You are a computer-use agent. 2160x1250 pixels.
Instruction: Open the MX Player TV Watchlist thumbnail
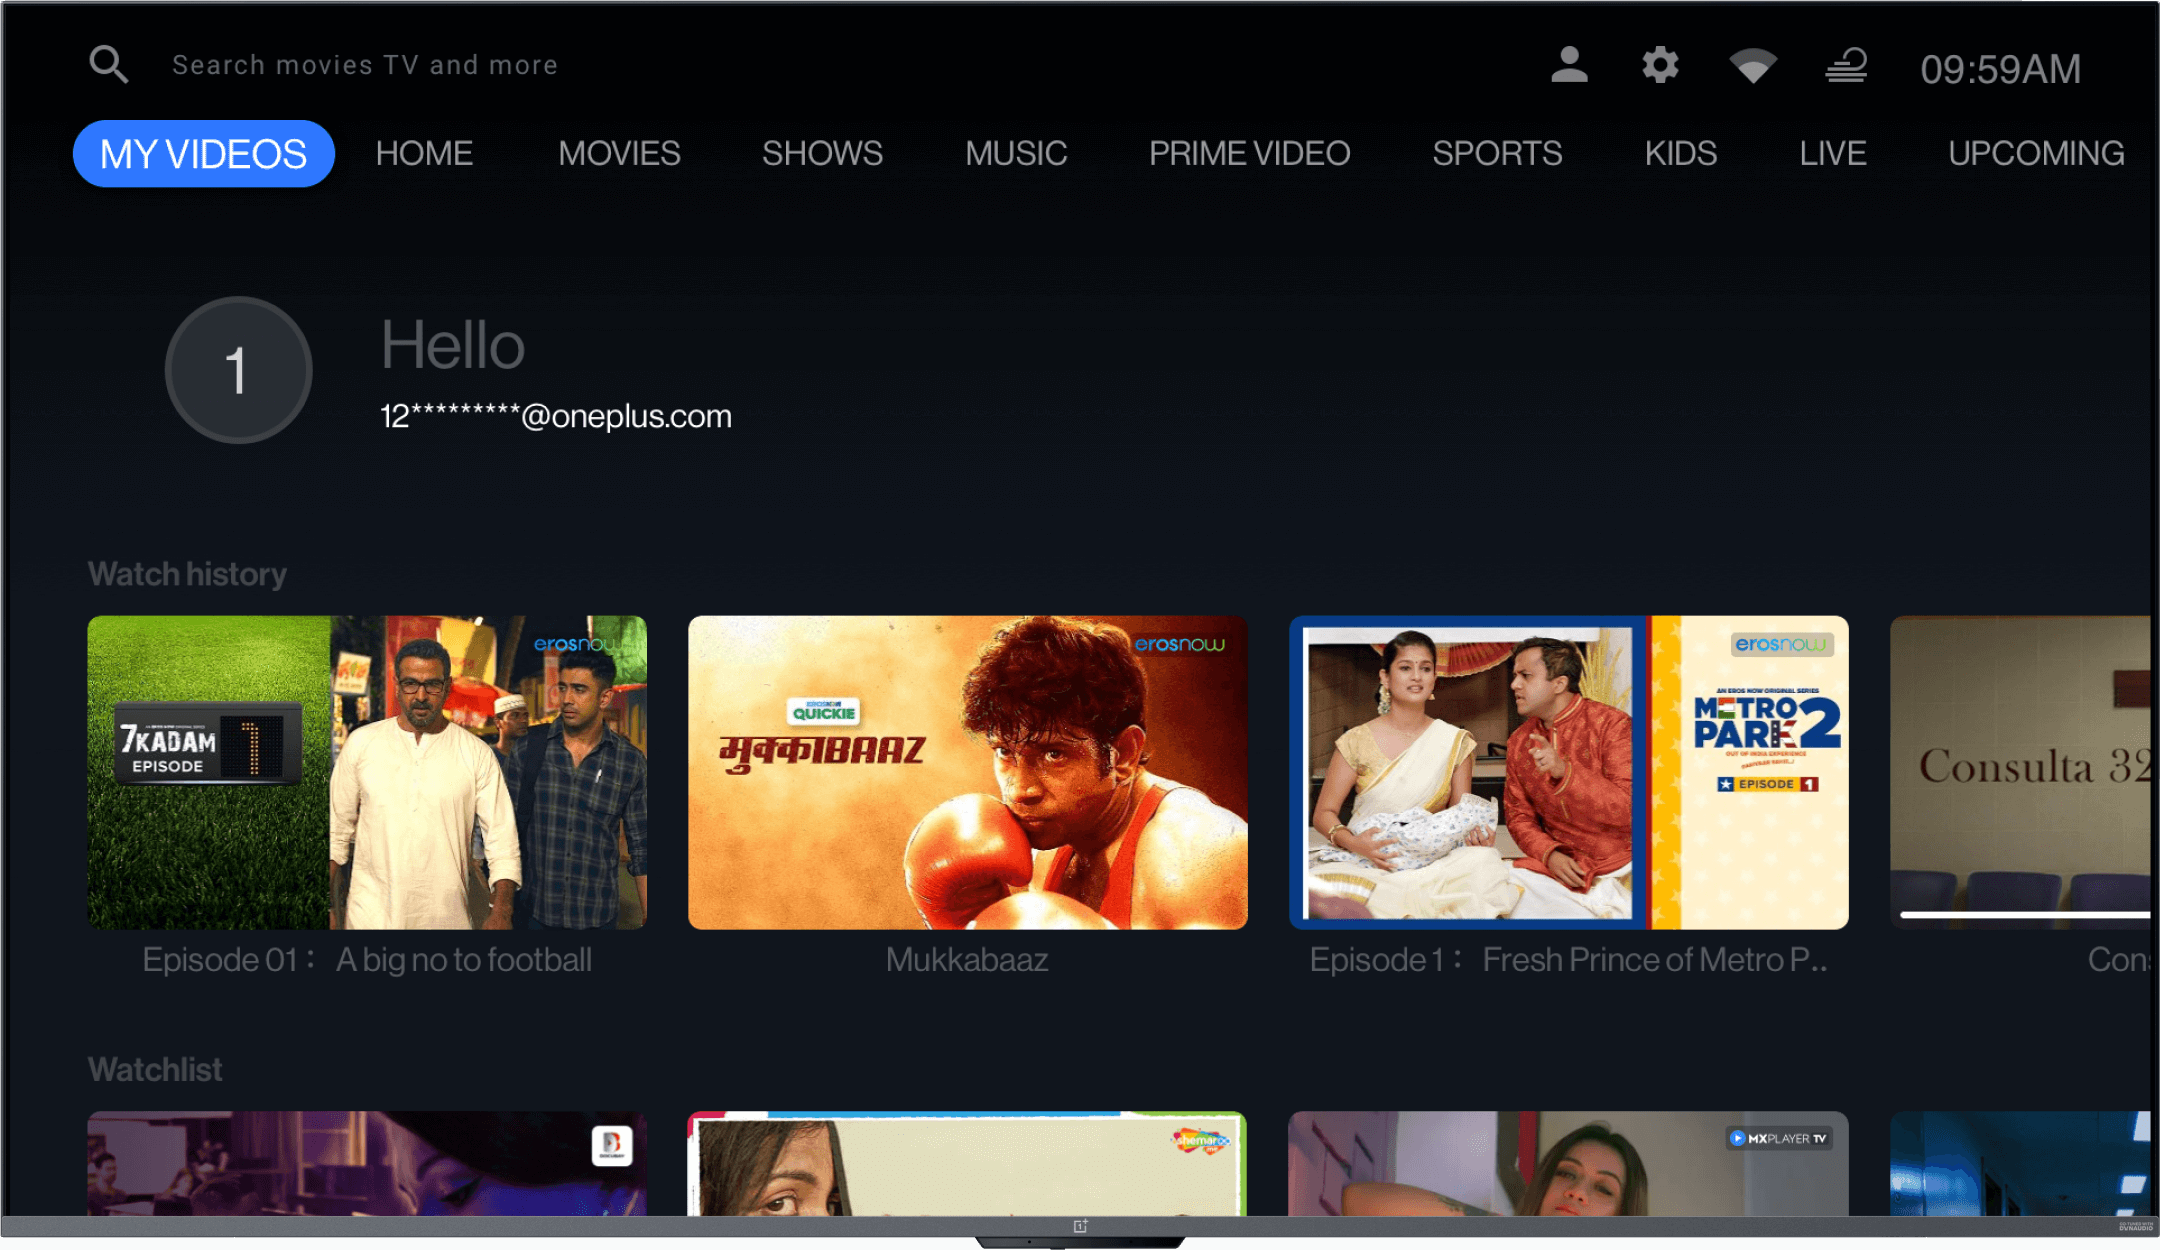[1569, 1163]
